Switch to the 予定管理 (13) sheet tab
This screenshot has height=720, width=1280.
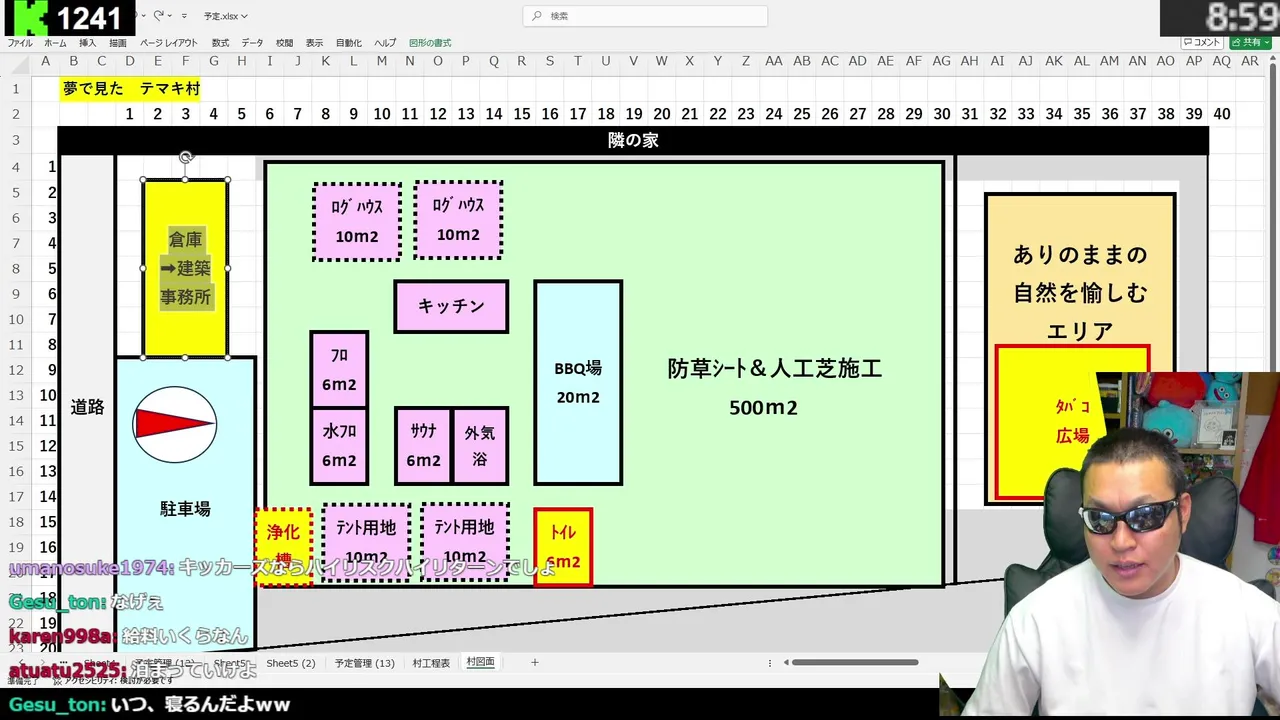click(x=365, y=663)
